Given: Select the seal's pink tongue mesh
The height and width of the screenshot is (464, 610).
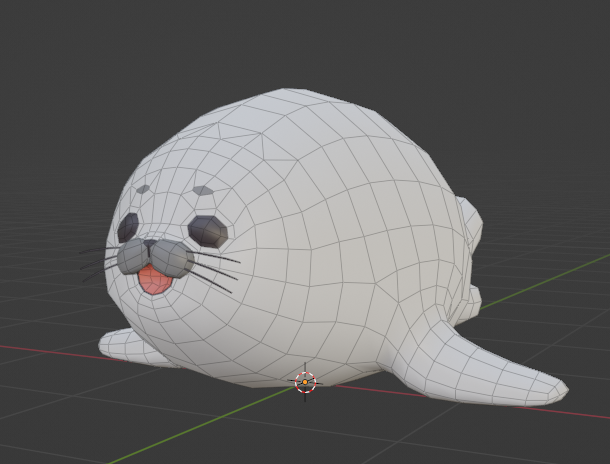Looking at the screenshot, I should (x=155, y=280).
